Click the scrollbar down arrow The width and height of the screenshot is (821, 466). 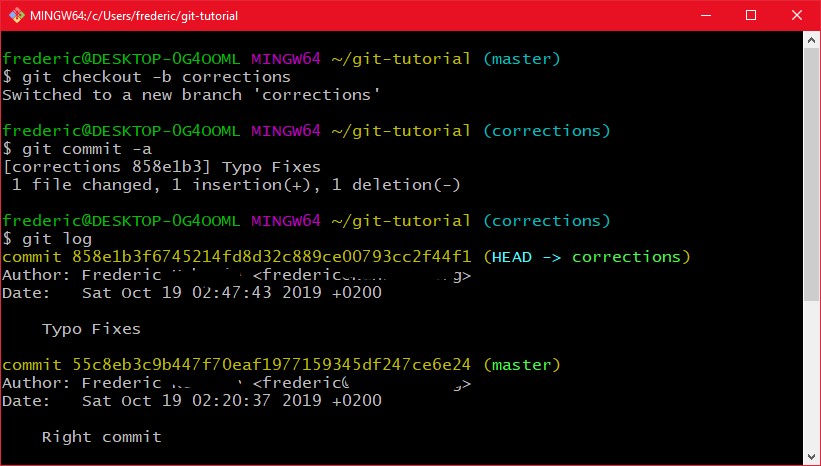pyautogui.click(x=812, y=456)
